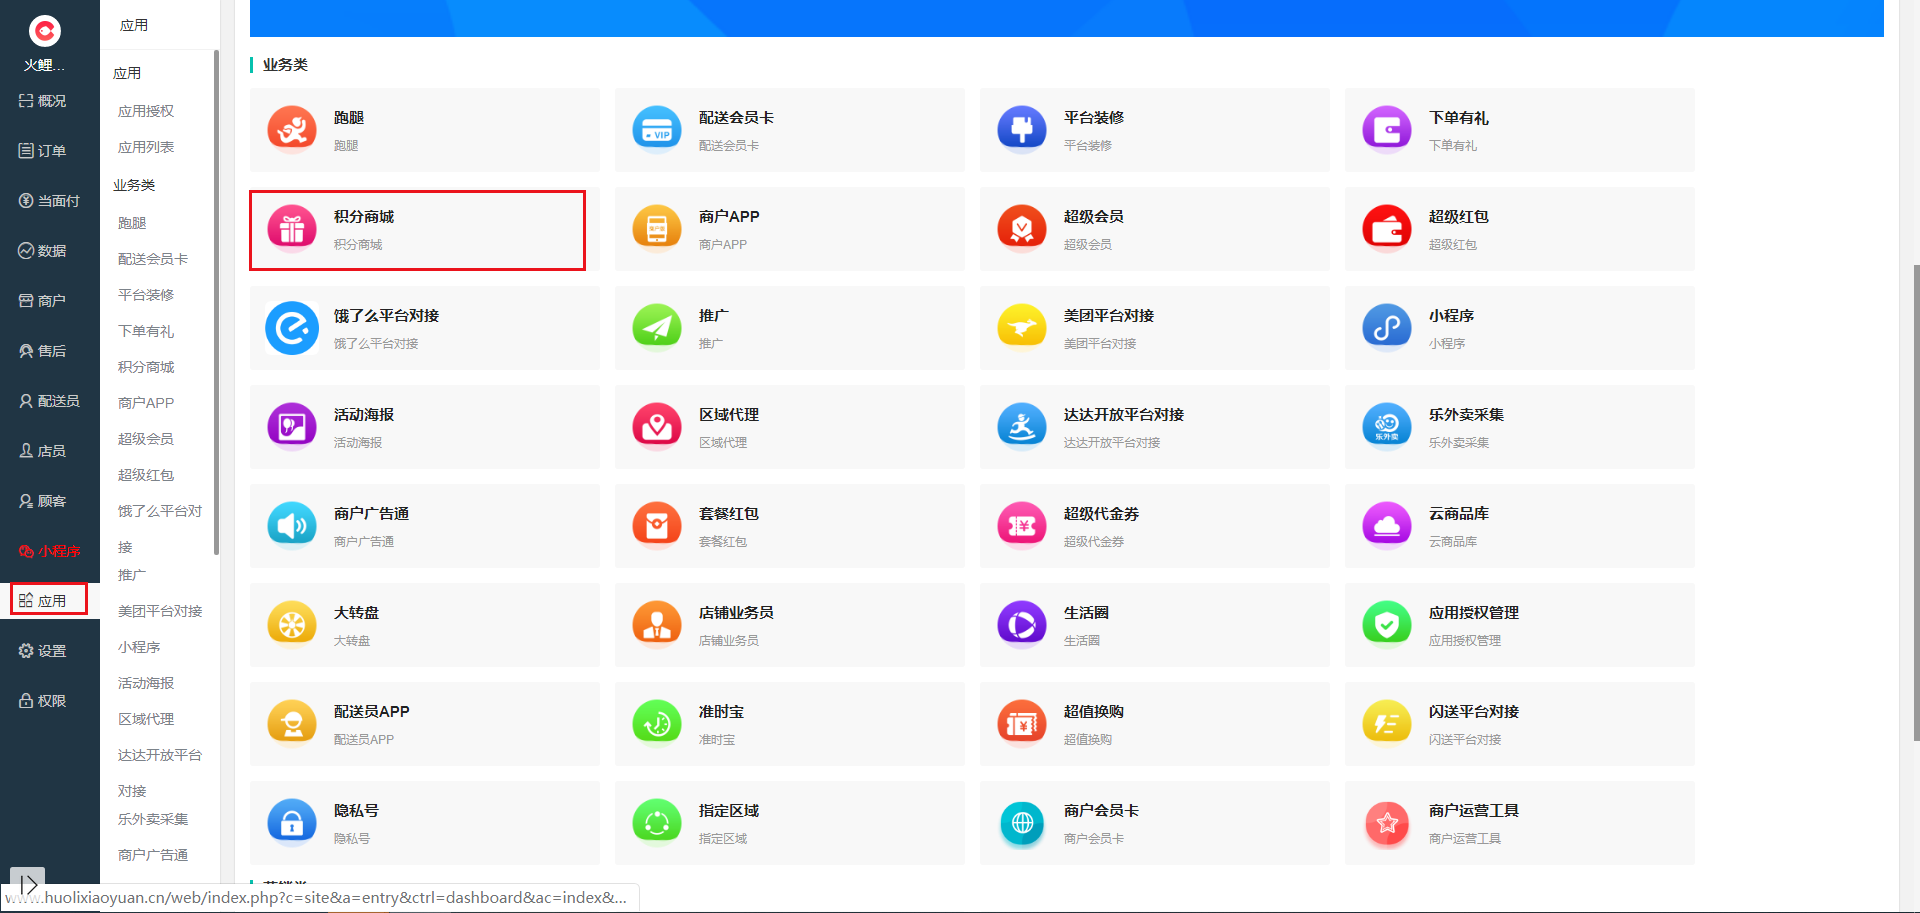Open the 配送会员卡 VIP card icon

coord(657,130)
